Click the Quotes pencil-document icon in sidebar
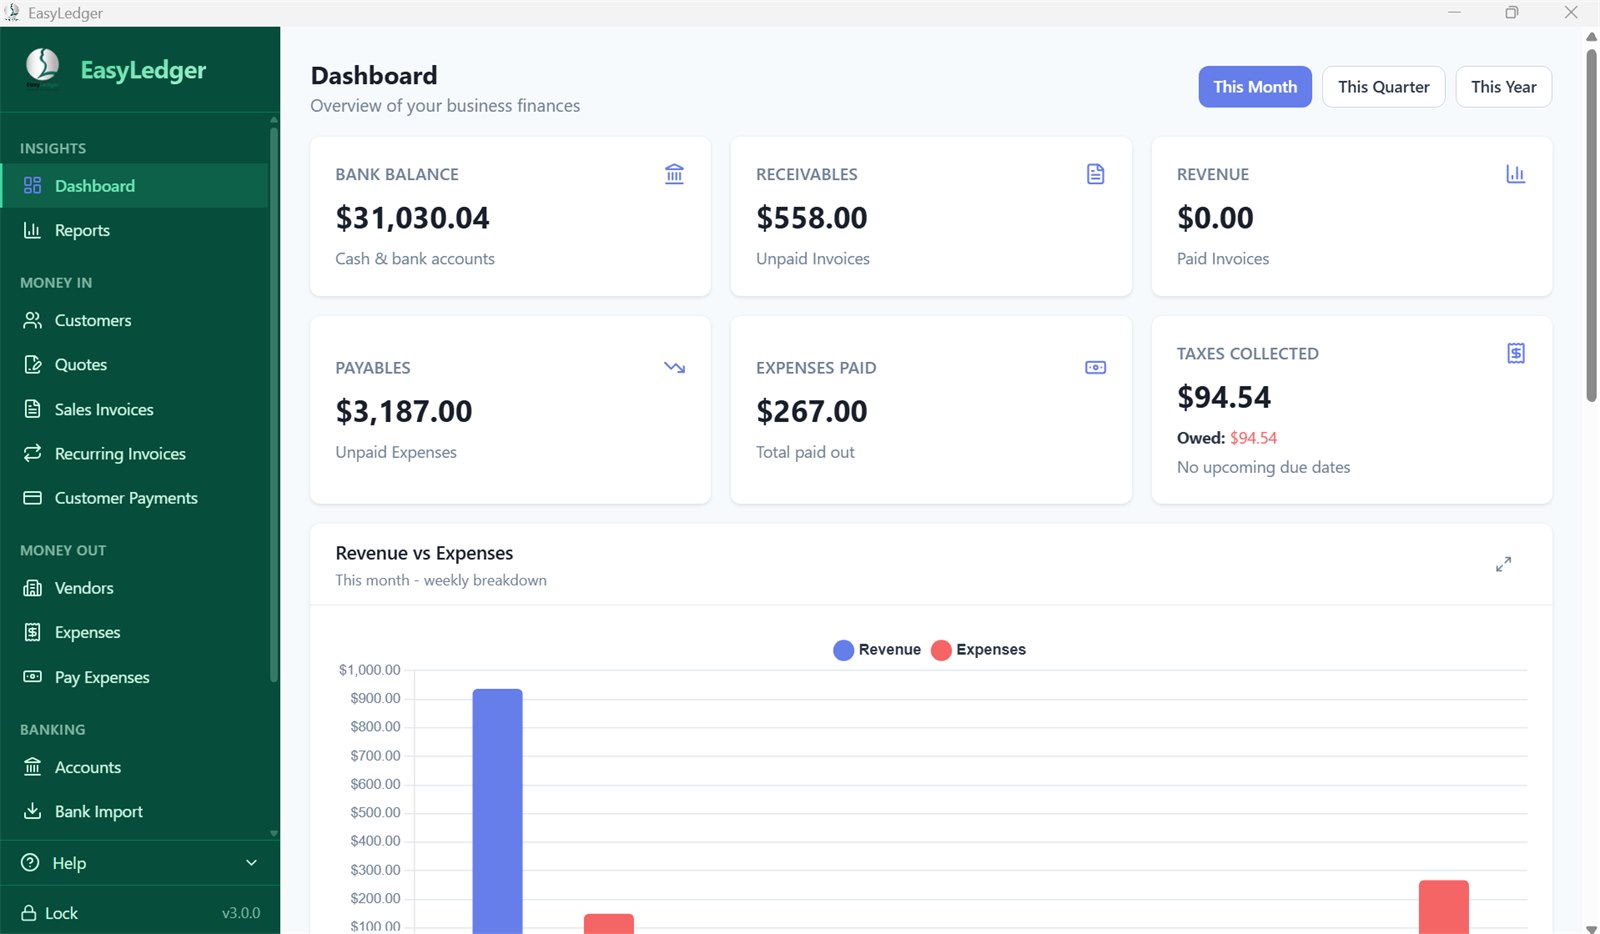Screen dimensions: 1600x934 coord(33,365)
